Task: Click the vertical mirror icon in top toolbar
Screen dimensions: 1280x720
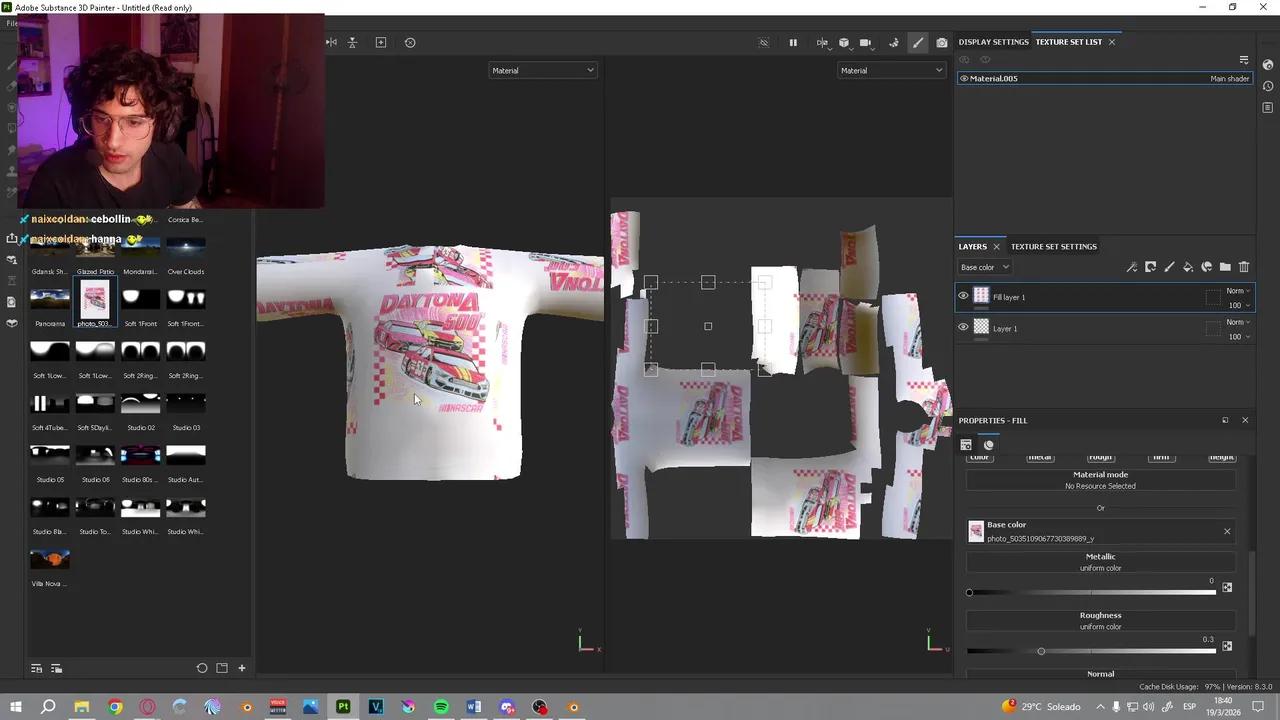Action: 352,42
